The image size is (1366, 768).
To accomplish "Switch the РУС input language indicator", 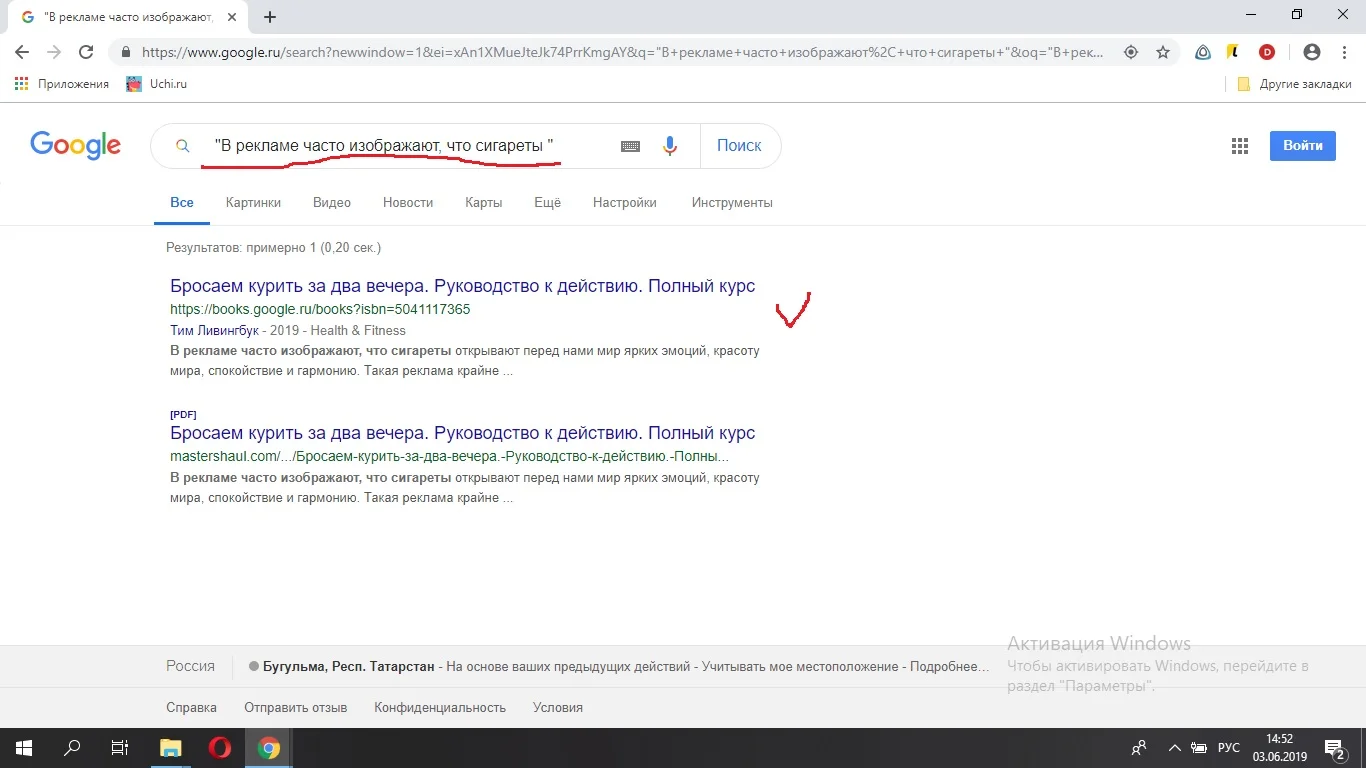I will point(1229,748).
